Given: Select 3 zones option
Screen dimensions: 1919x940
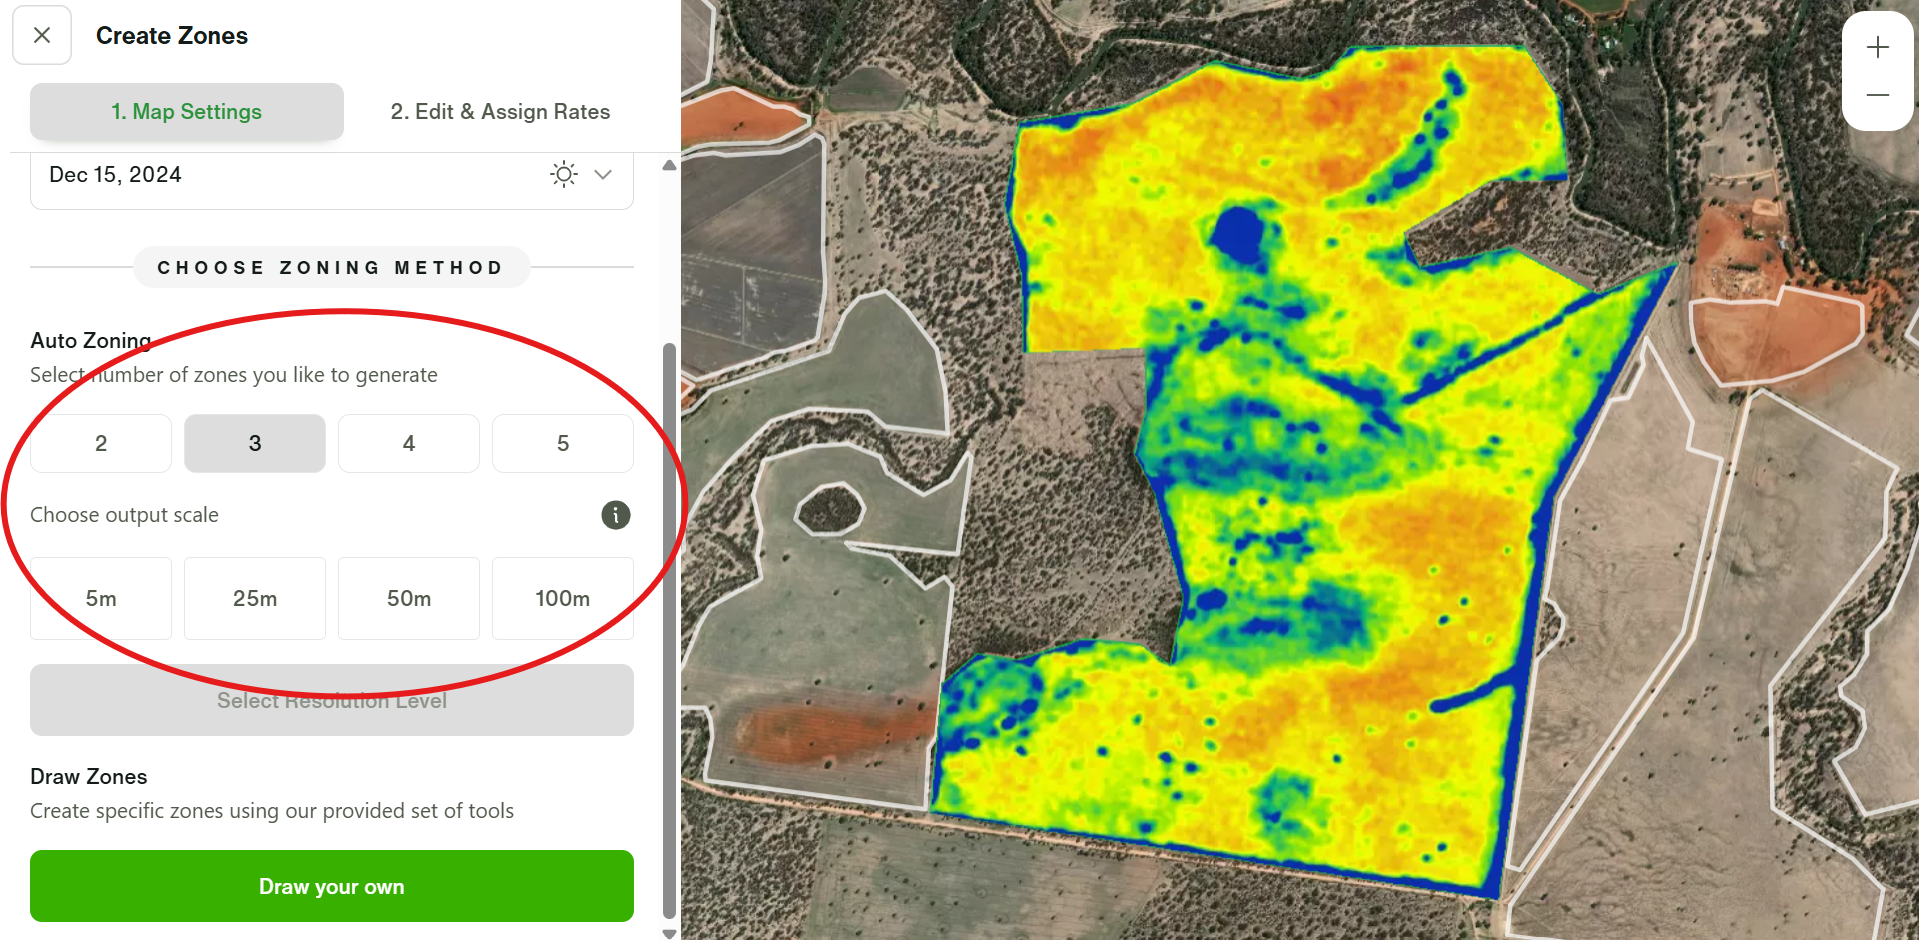Looking at the screenshot, I should click(x=255, y=443).
